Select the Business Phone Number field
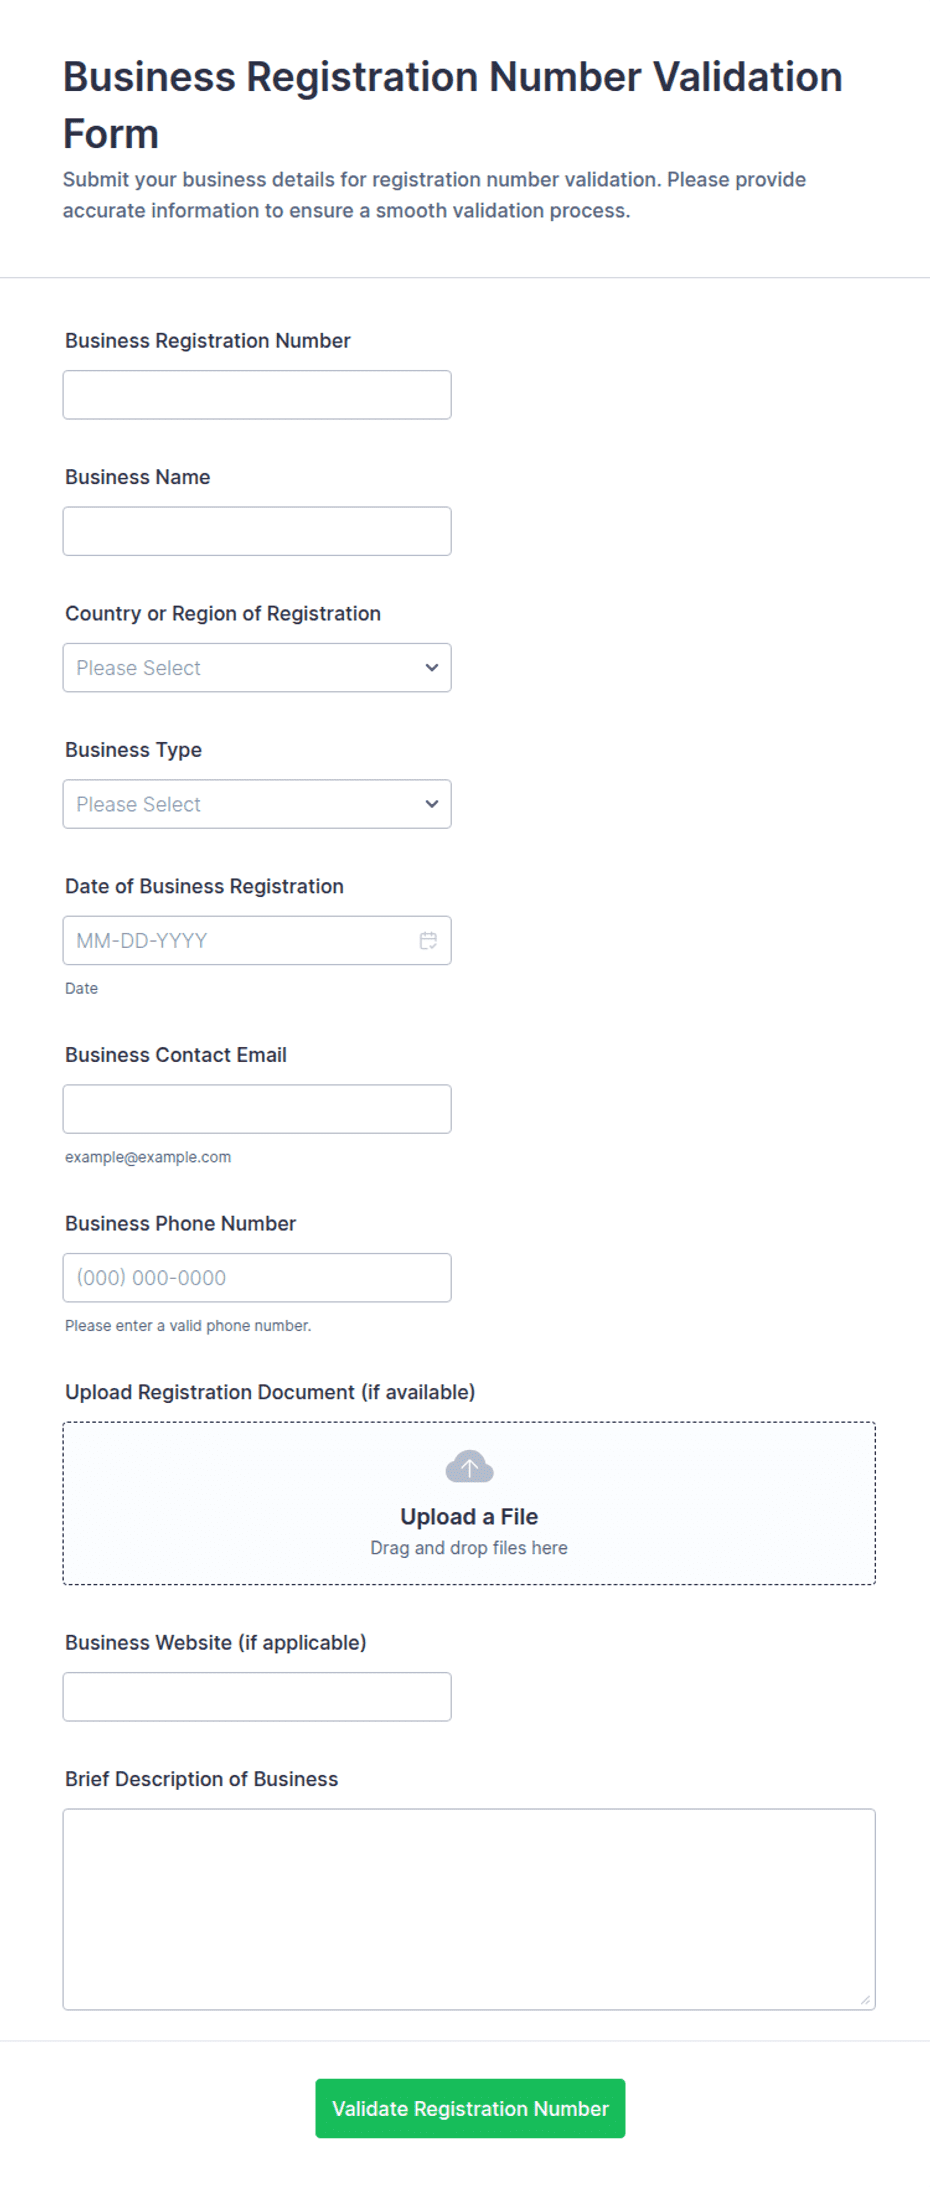Viewport: 930px width, 2187px height. tap(257, 1278)
